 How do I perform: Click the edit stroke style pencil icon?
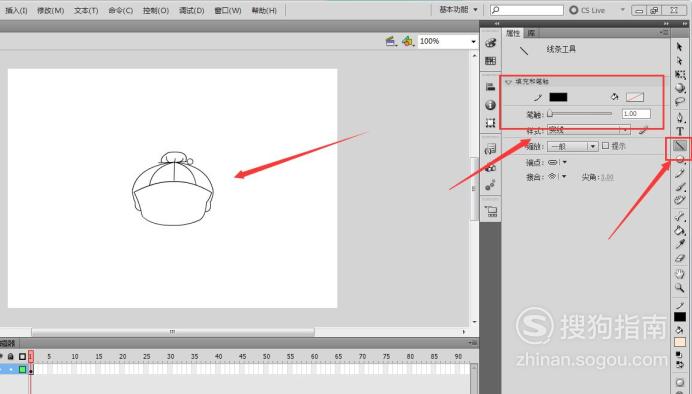[x=643, y=130]
